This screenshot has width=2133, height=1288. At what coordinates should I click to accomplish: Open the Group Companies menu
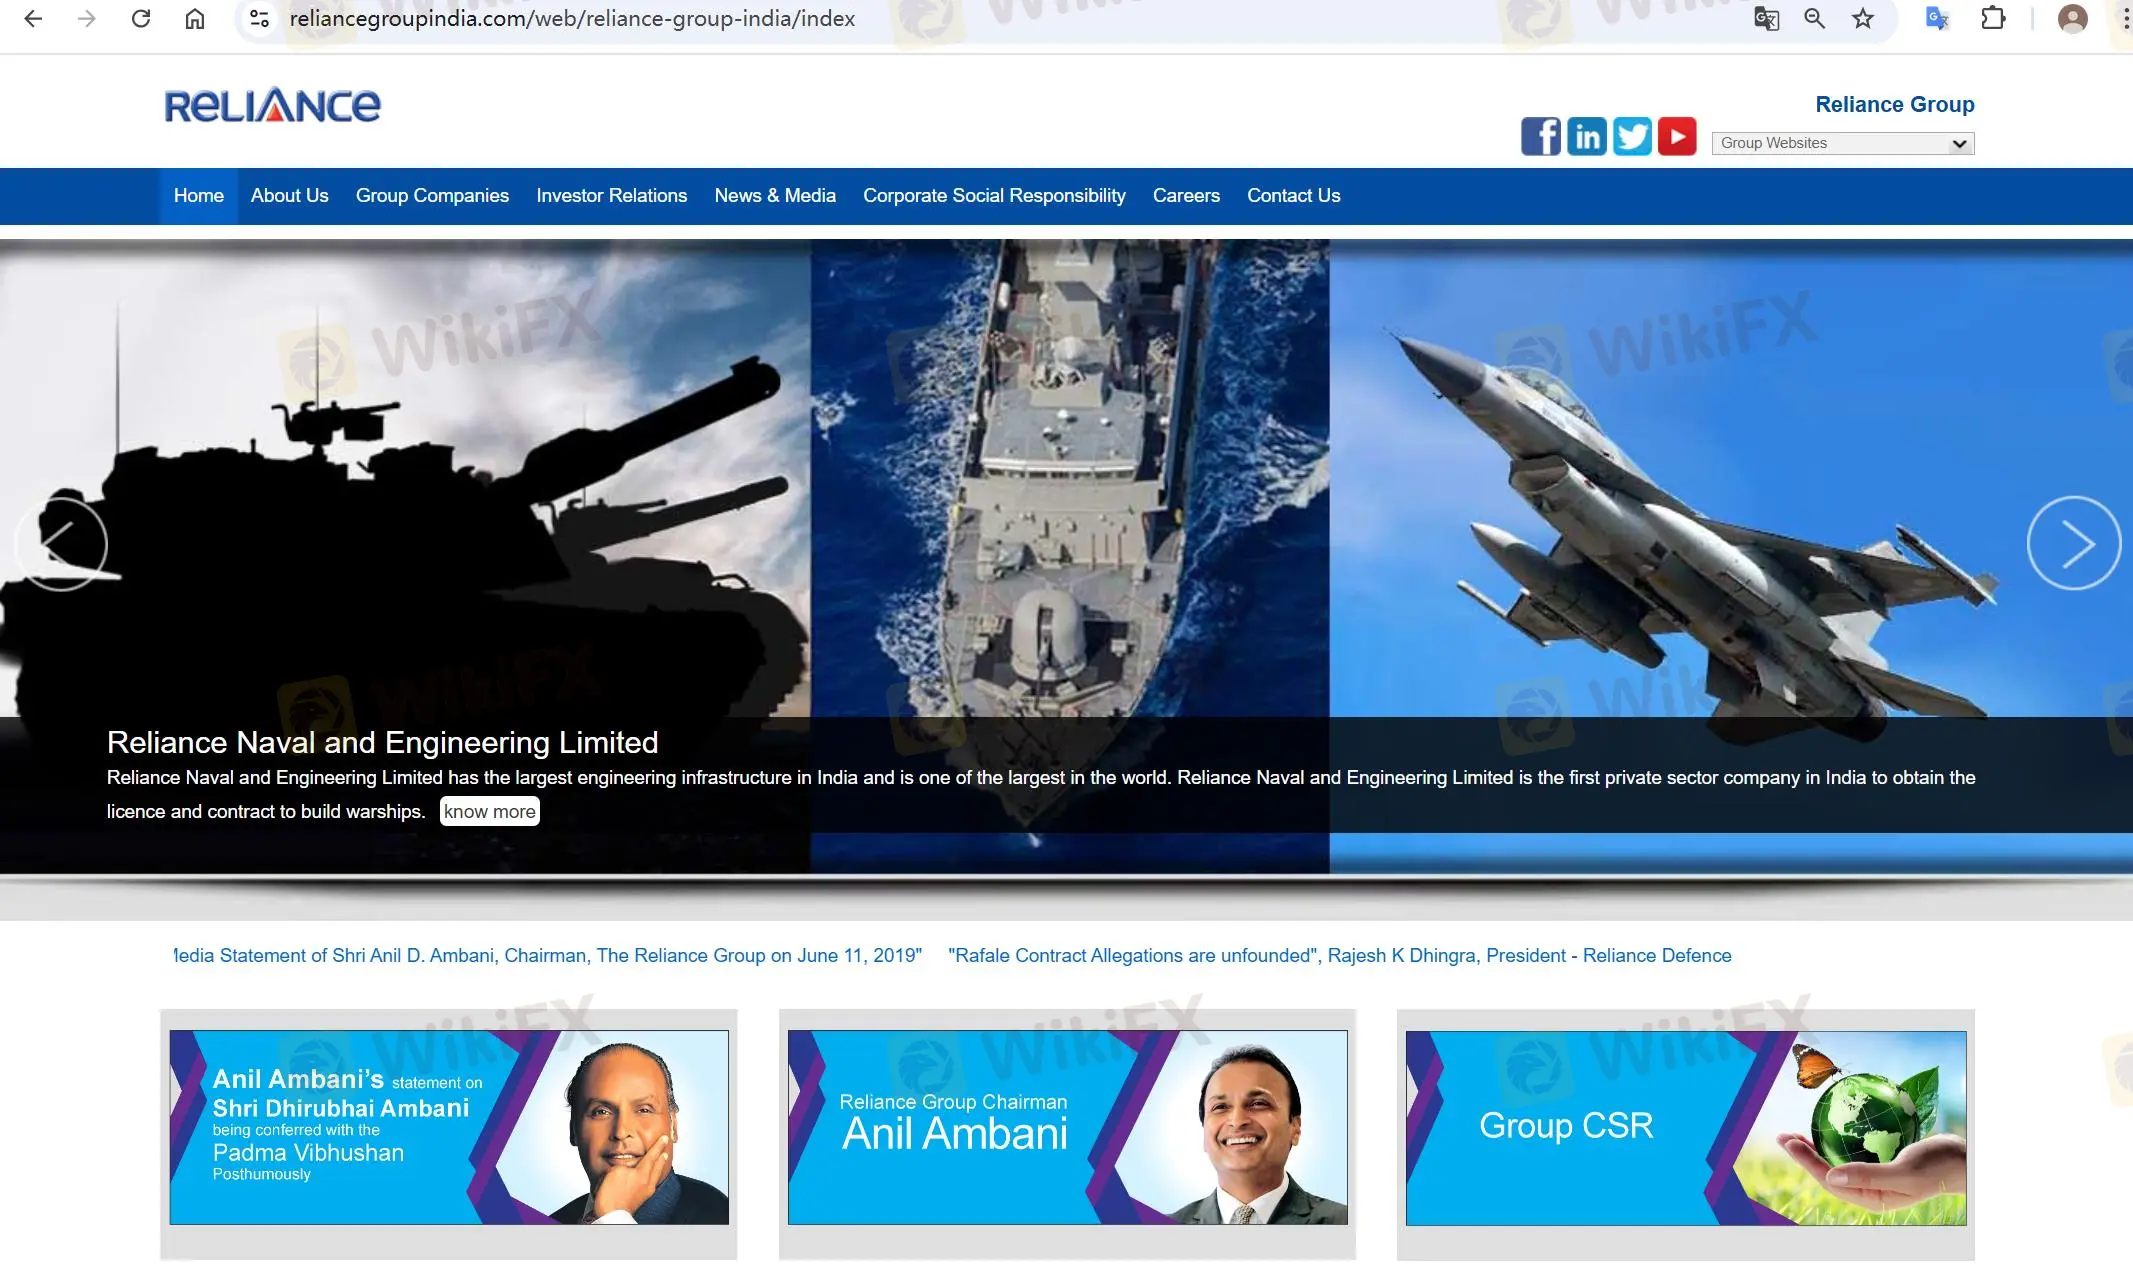432,196
